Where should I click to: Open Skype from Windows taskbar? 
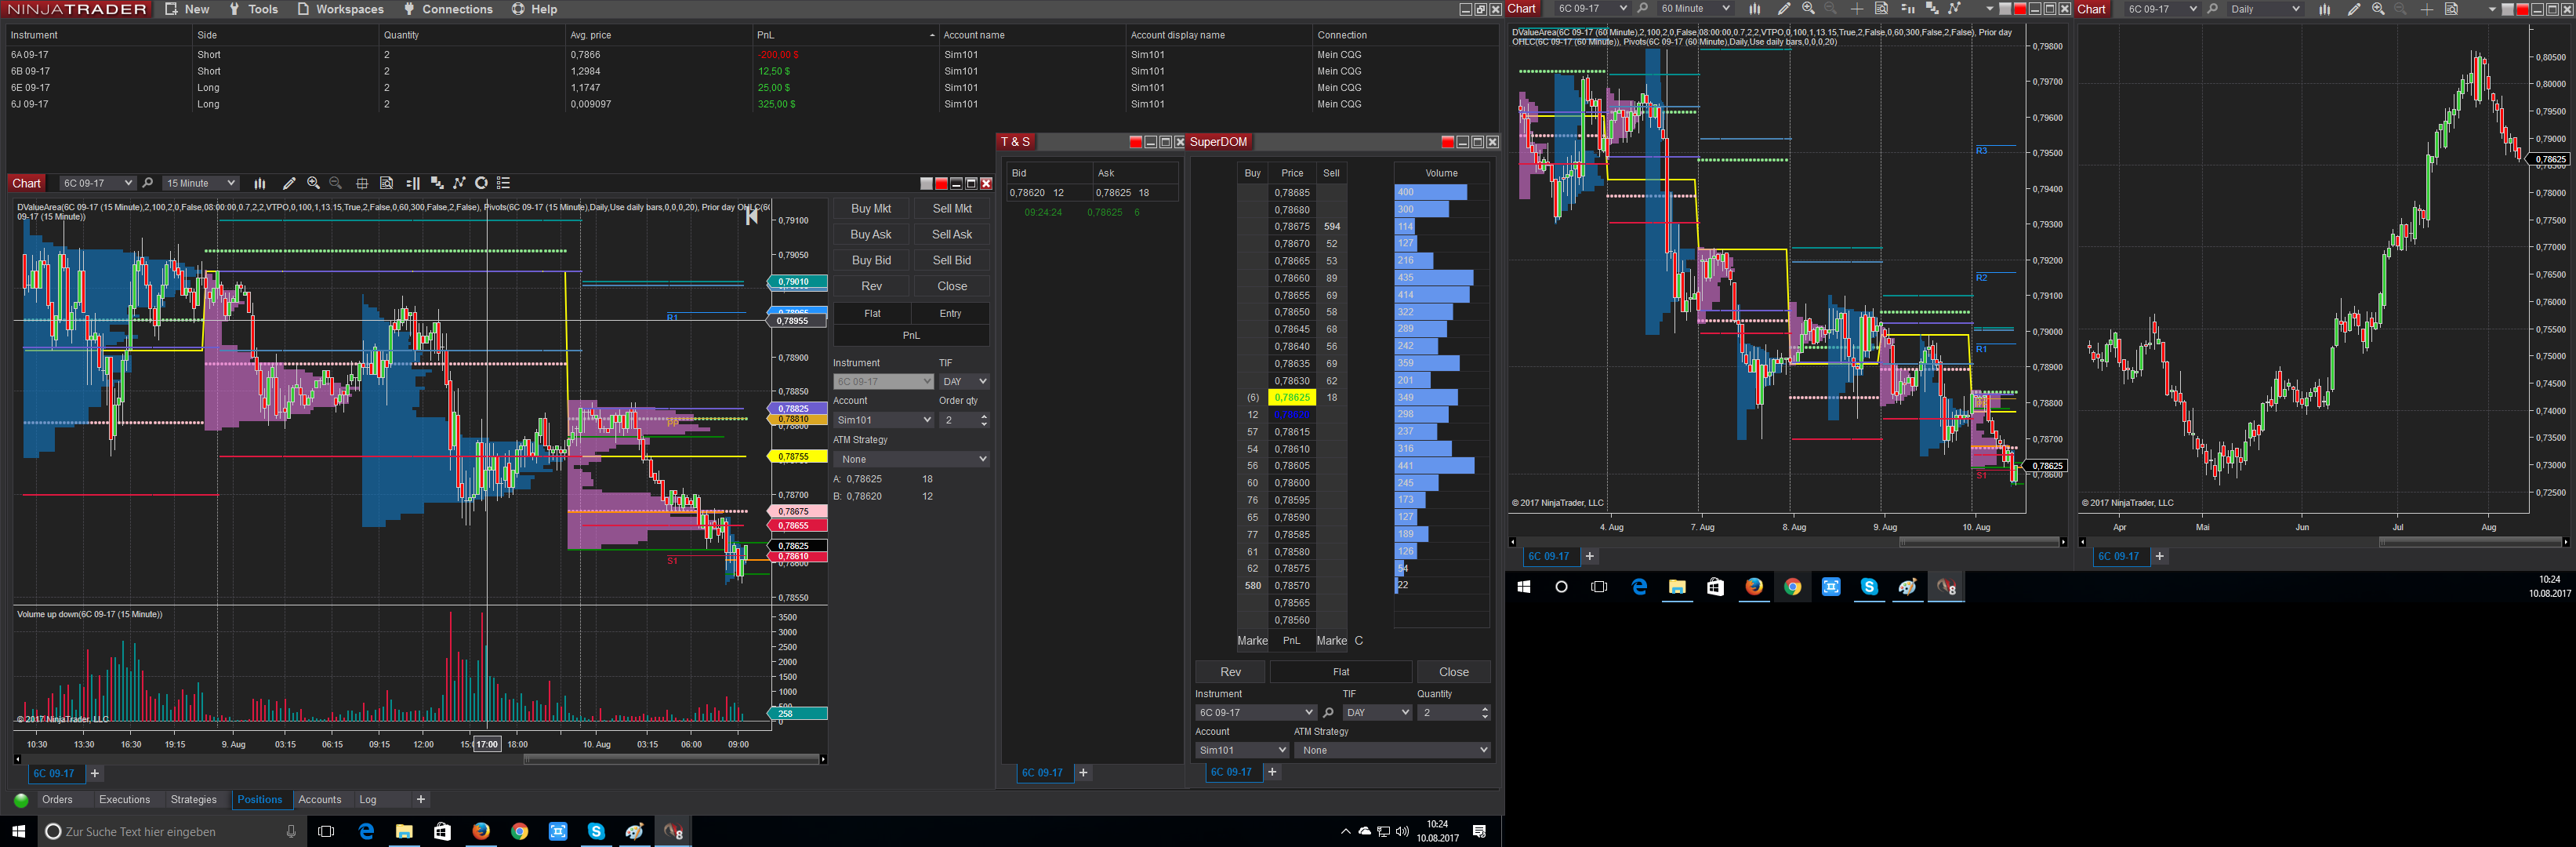(596, 831)
